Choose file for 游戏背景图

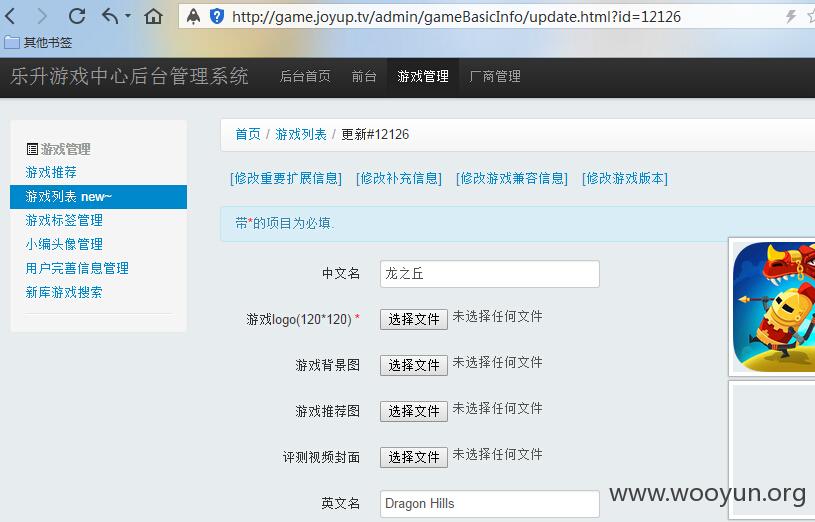point(414,365)
